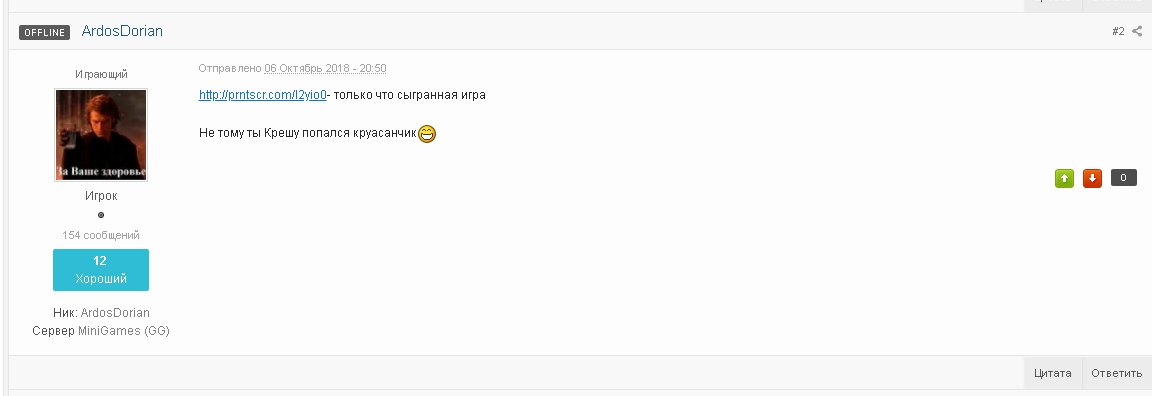Click the 154 сообщений post count
1152x396 pixels.
click(x=101, y=235)
